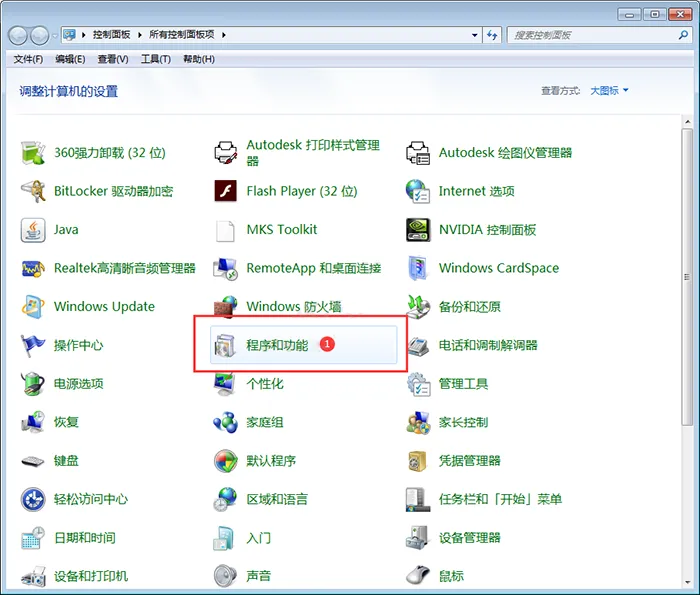Open the 编辑(E) menu
700x595 pixels.
[x=70, y=59]
